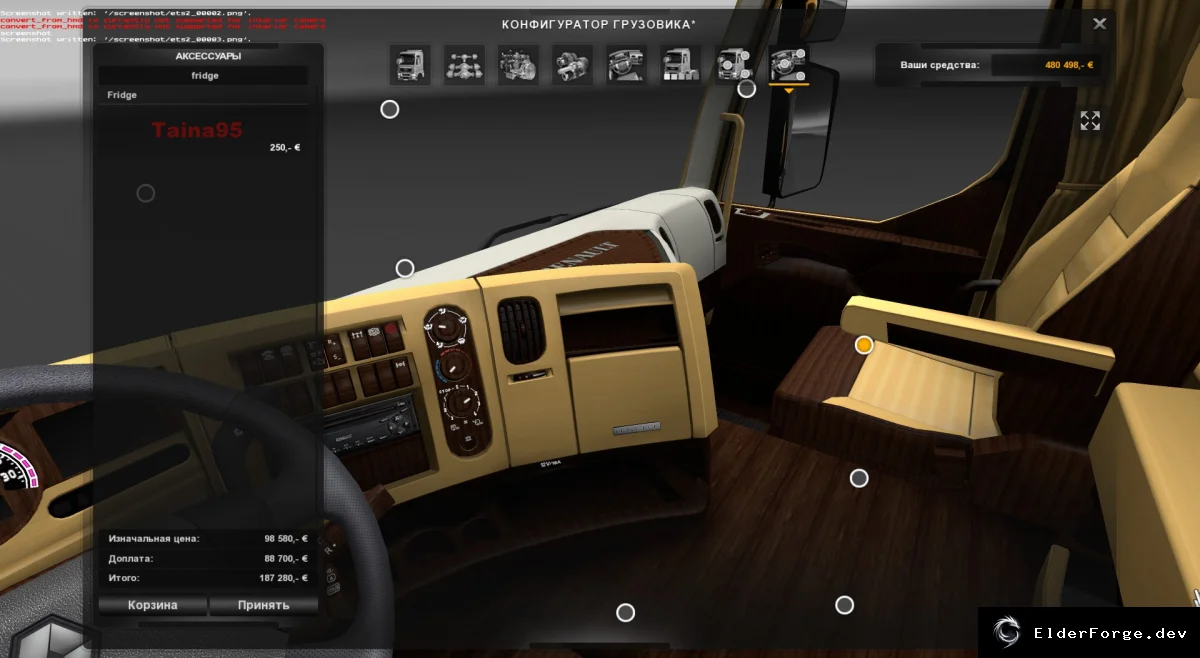Select the slot marker on white dashboard top
1200x658 pixels.
tap(405, 268)
